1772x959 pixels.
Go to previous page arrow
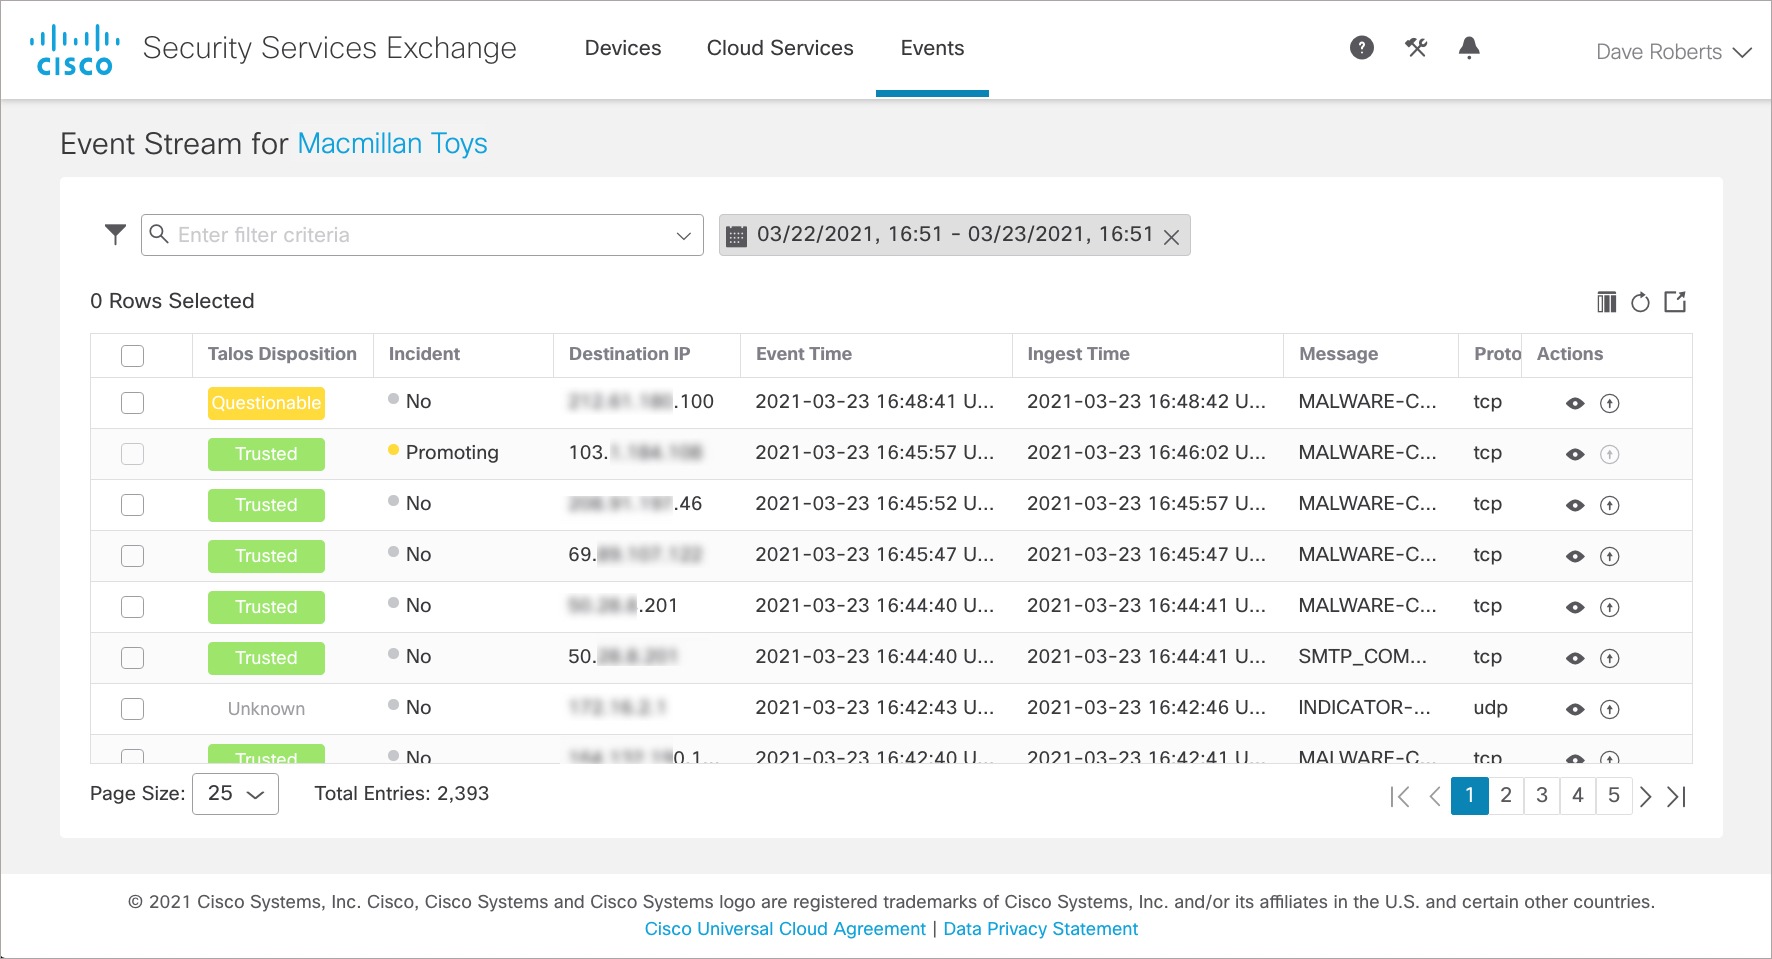[1435, 797]
